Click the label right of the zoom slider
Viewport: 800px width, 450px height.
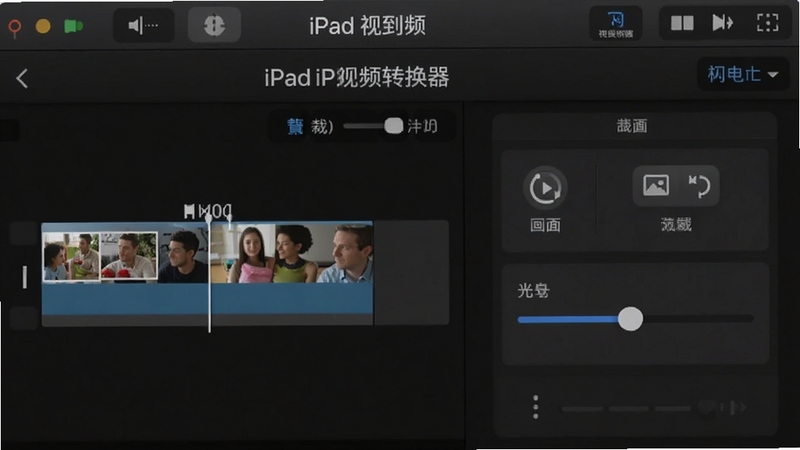(x=422, y=126)
